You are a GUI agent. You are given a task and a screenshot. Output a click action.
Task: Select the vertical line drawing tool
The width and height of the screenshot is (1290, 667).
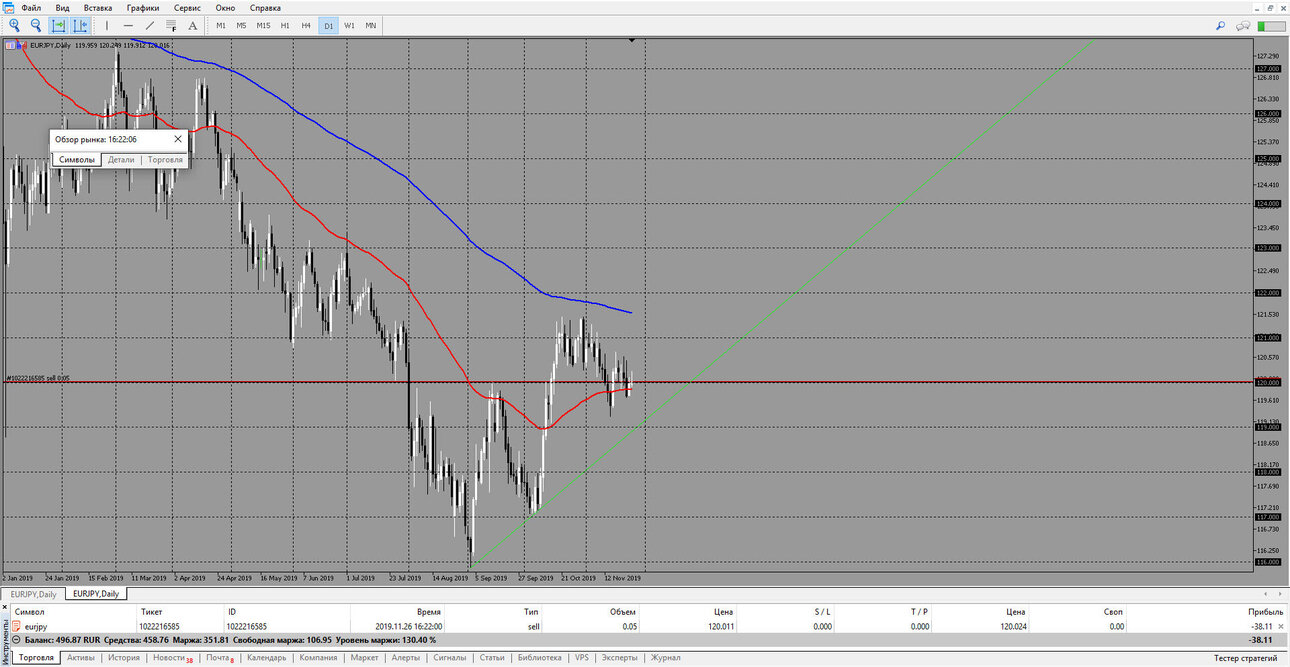click(107, 25)
